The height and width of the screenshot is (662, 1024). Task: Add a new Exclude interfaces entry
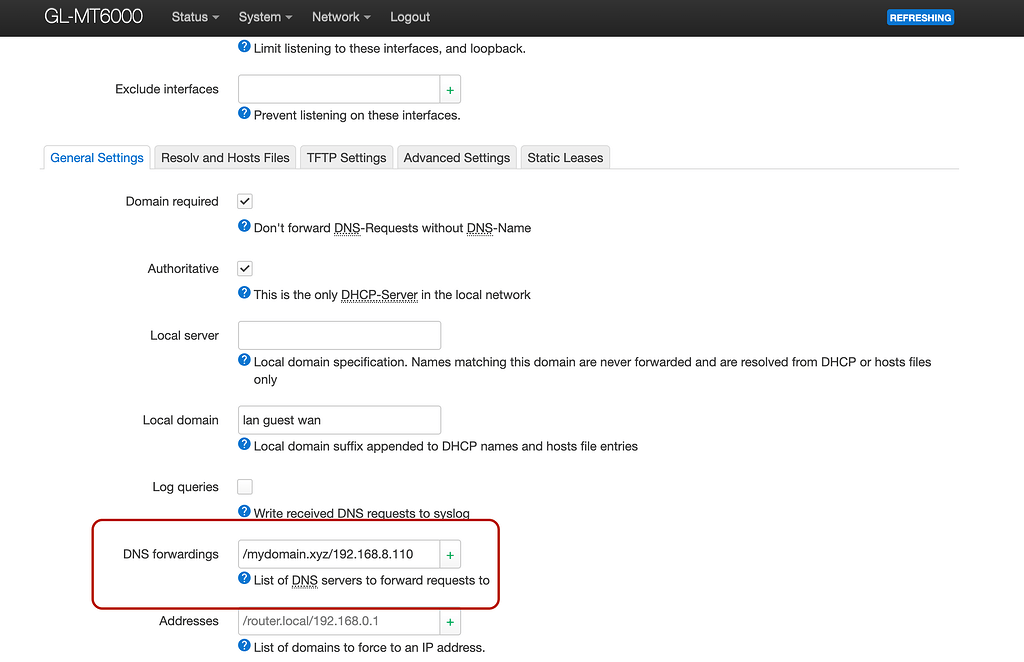click(449, 89)
